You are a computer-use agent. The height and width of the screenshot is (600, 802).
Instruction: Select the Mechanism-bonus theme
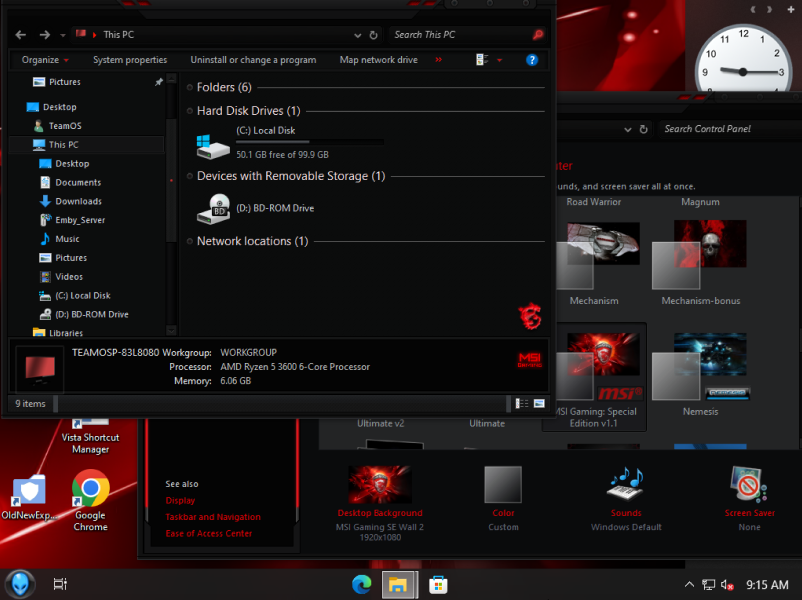coord(700,263)
